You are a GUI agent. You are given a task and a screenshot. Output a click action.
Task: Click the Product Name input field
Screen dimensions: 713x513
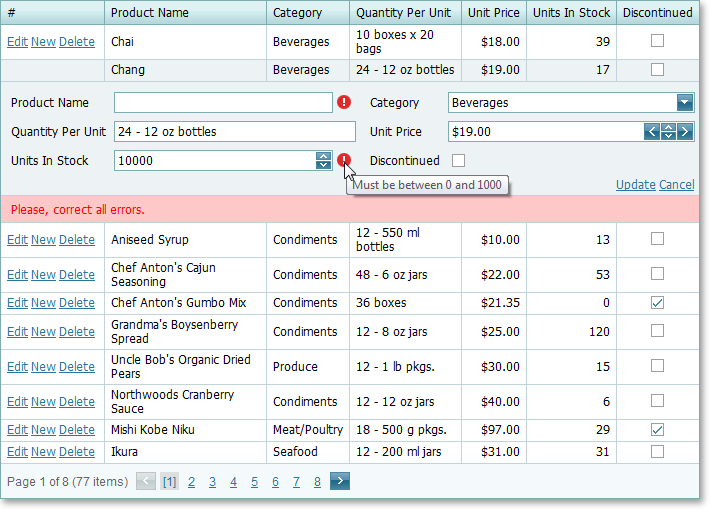coord(222,103)
